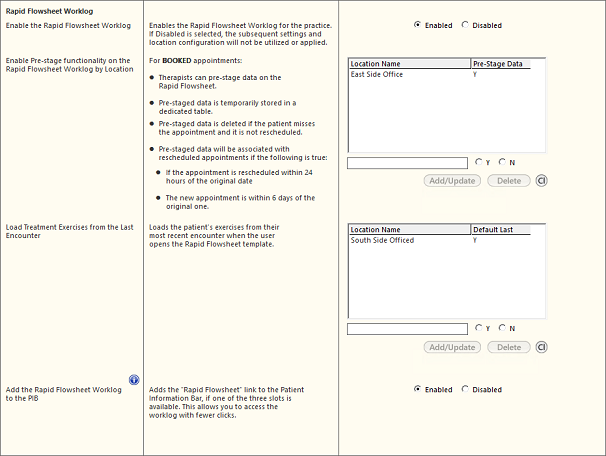Click Delete under Pre-Stage Data list
The width and height of the screenshot is (606, 456).
[509, 181]
